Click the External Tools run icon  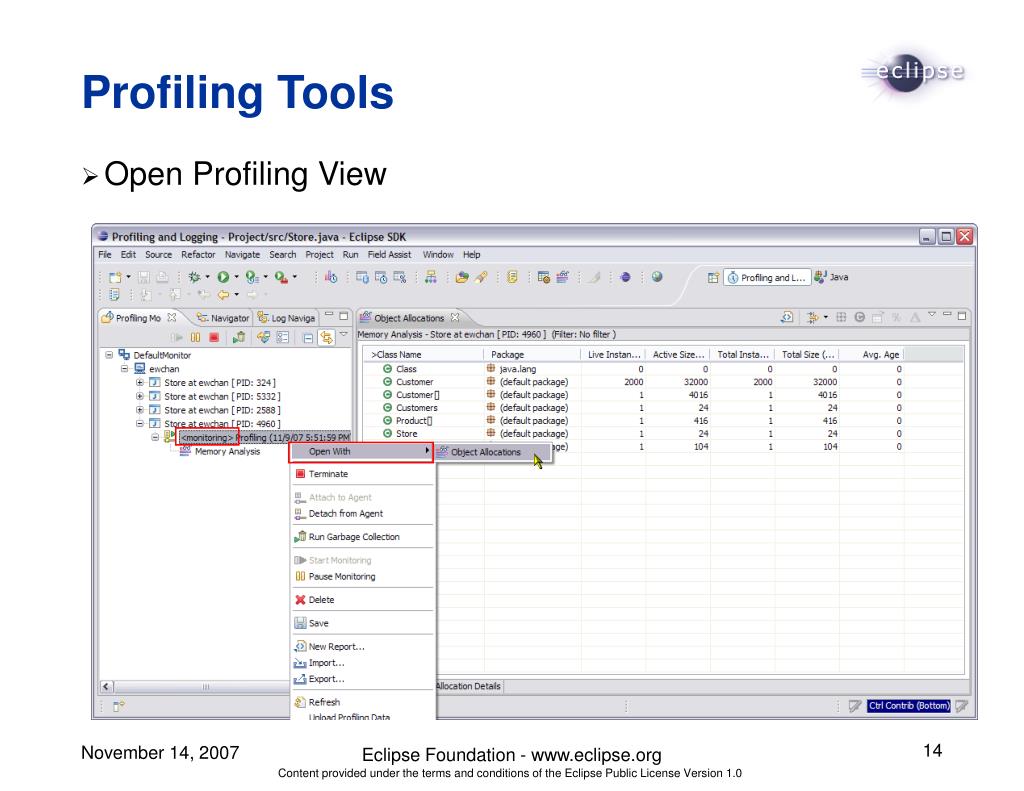click(x=281, y=277)
